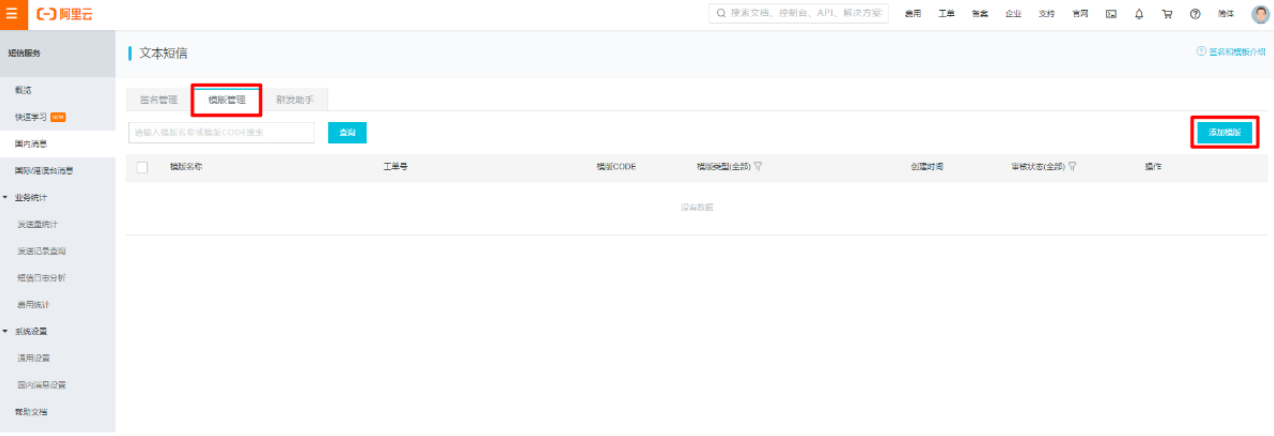Image resolution: width=1274 pixels, height=436 pixels.
Task: Open 费用 in the top bar
Action: click(913, 14)
